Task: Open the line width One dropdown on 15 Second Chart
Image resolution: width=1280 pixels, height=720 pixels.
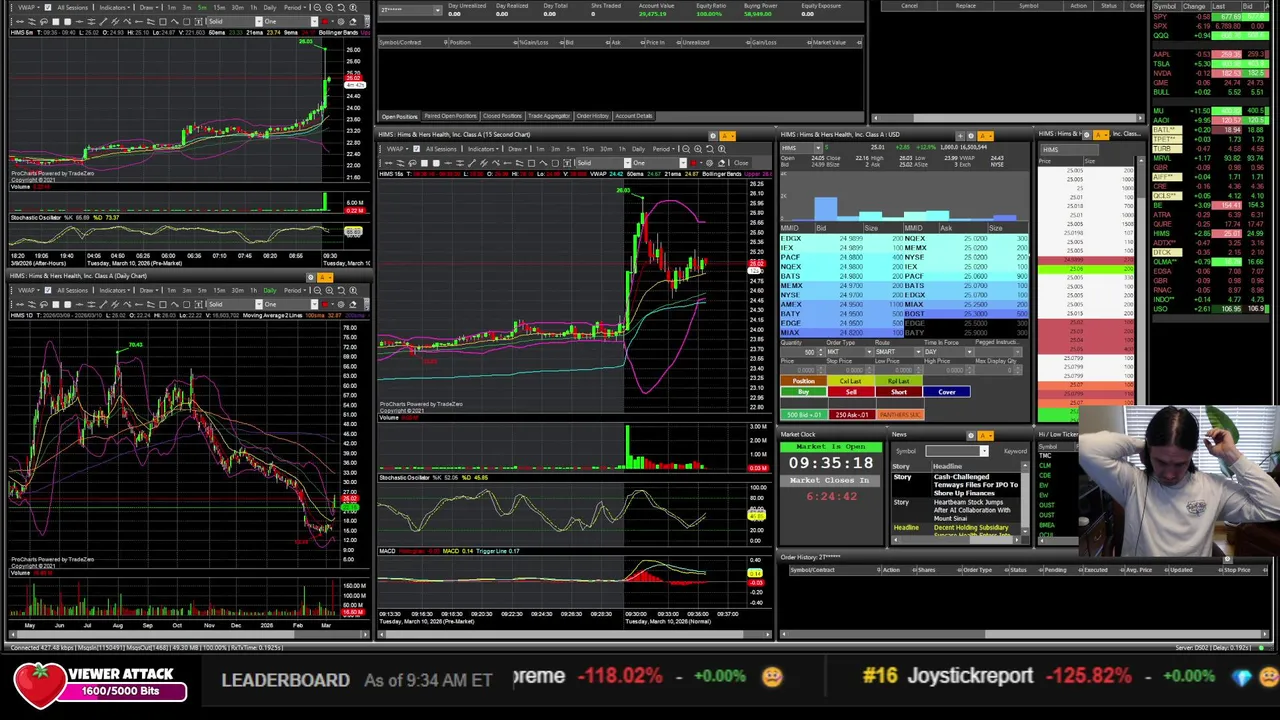Action: (683, 163)
